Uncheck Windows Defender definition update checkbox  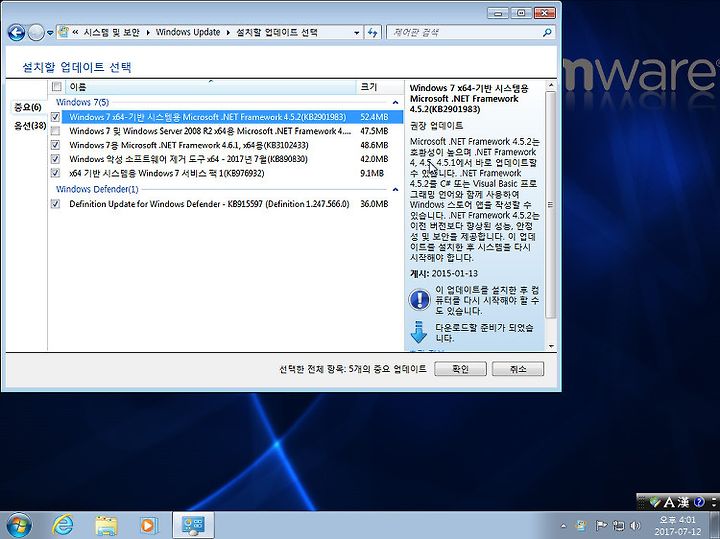tap(55, 204)
